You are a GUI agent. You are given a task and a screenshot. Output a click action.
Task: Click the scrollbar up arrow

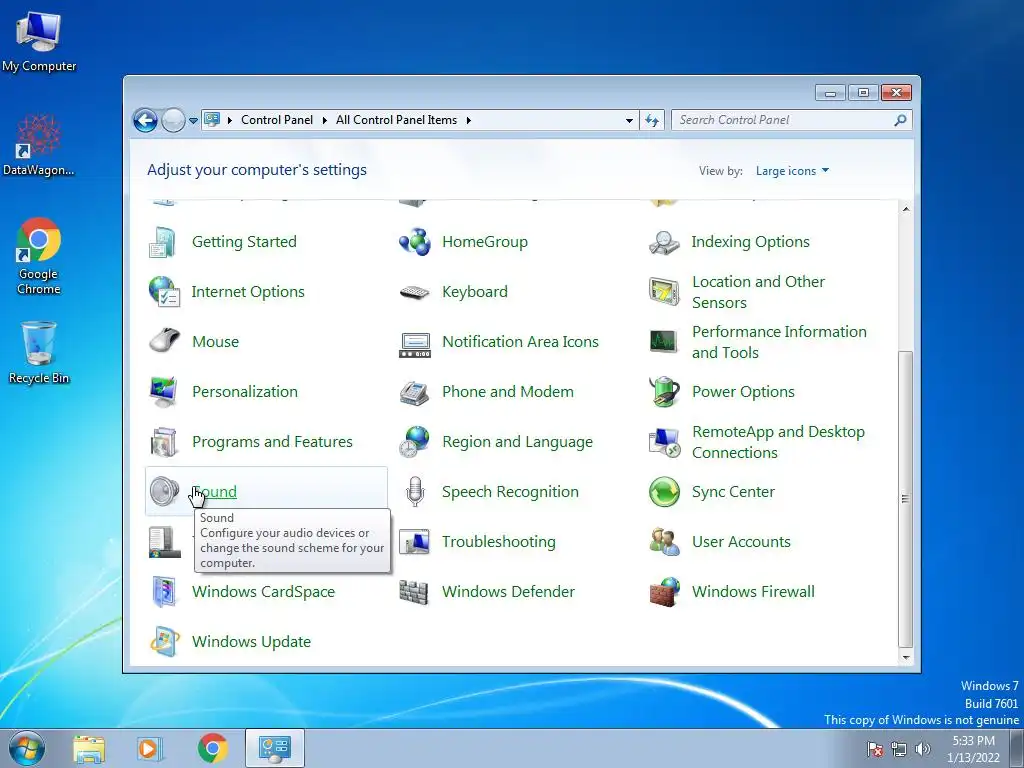(906, 209)
